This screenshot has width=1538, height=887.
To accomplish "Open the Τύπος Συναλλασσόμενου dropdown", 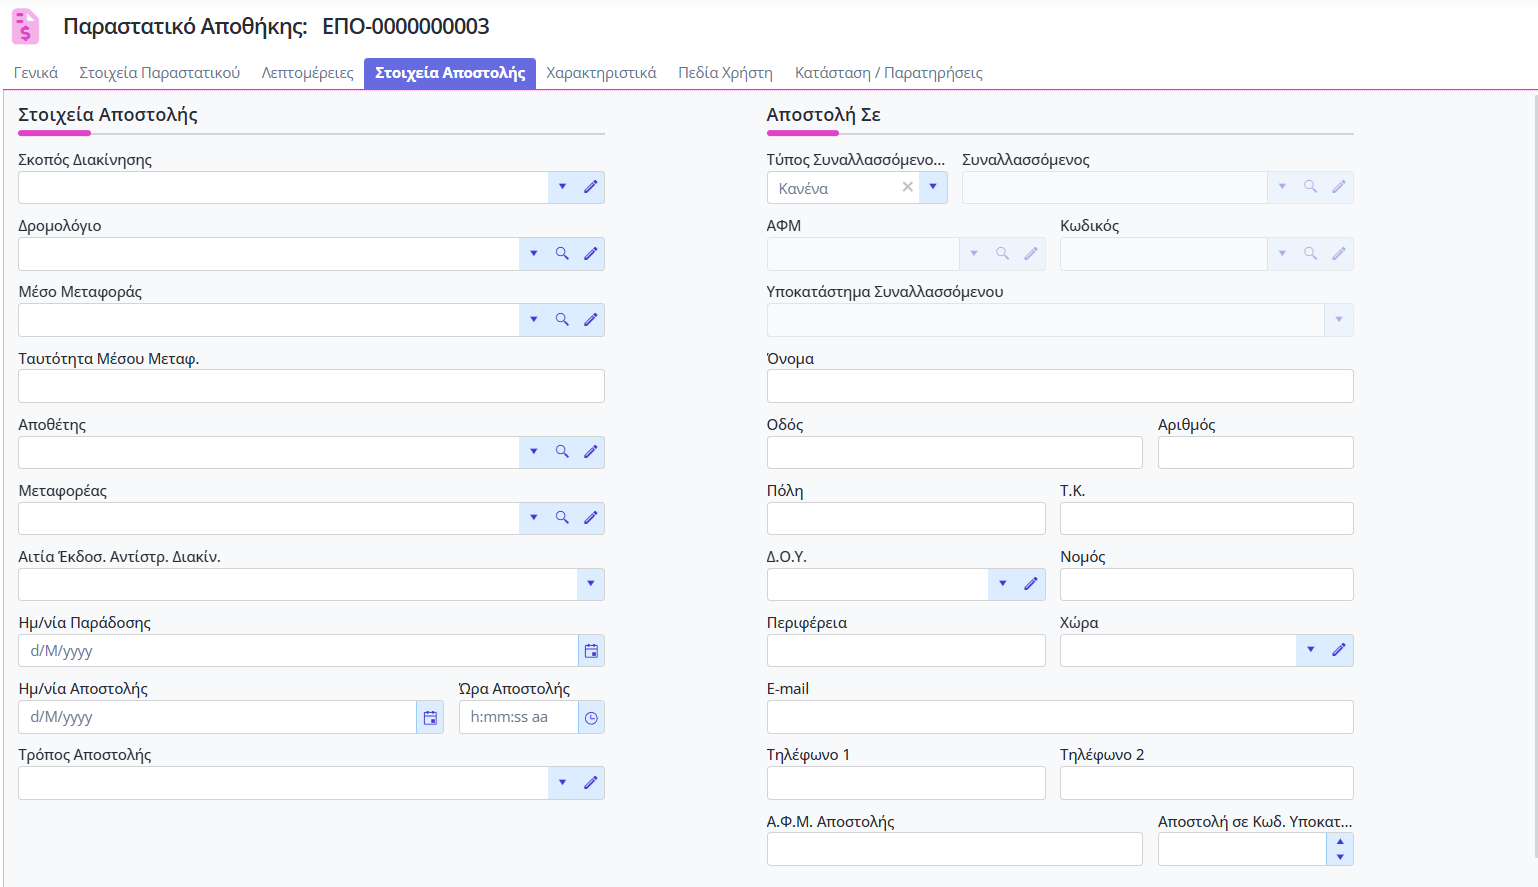I will [933, 187].
